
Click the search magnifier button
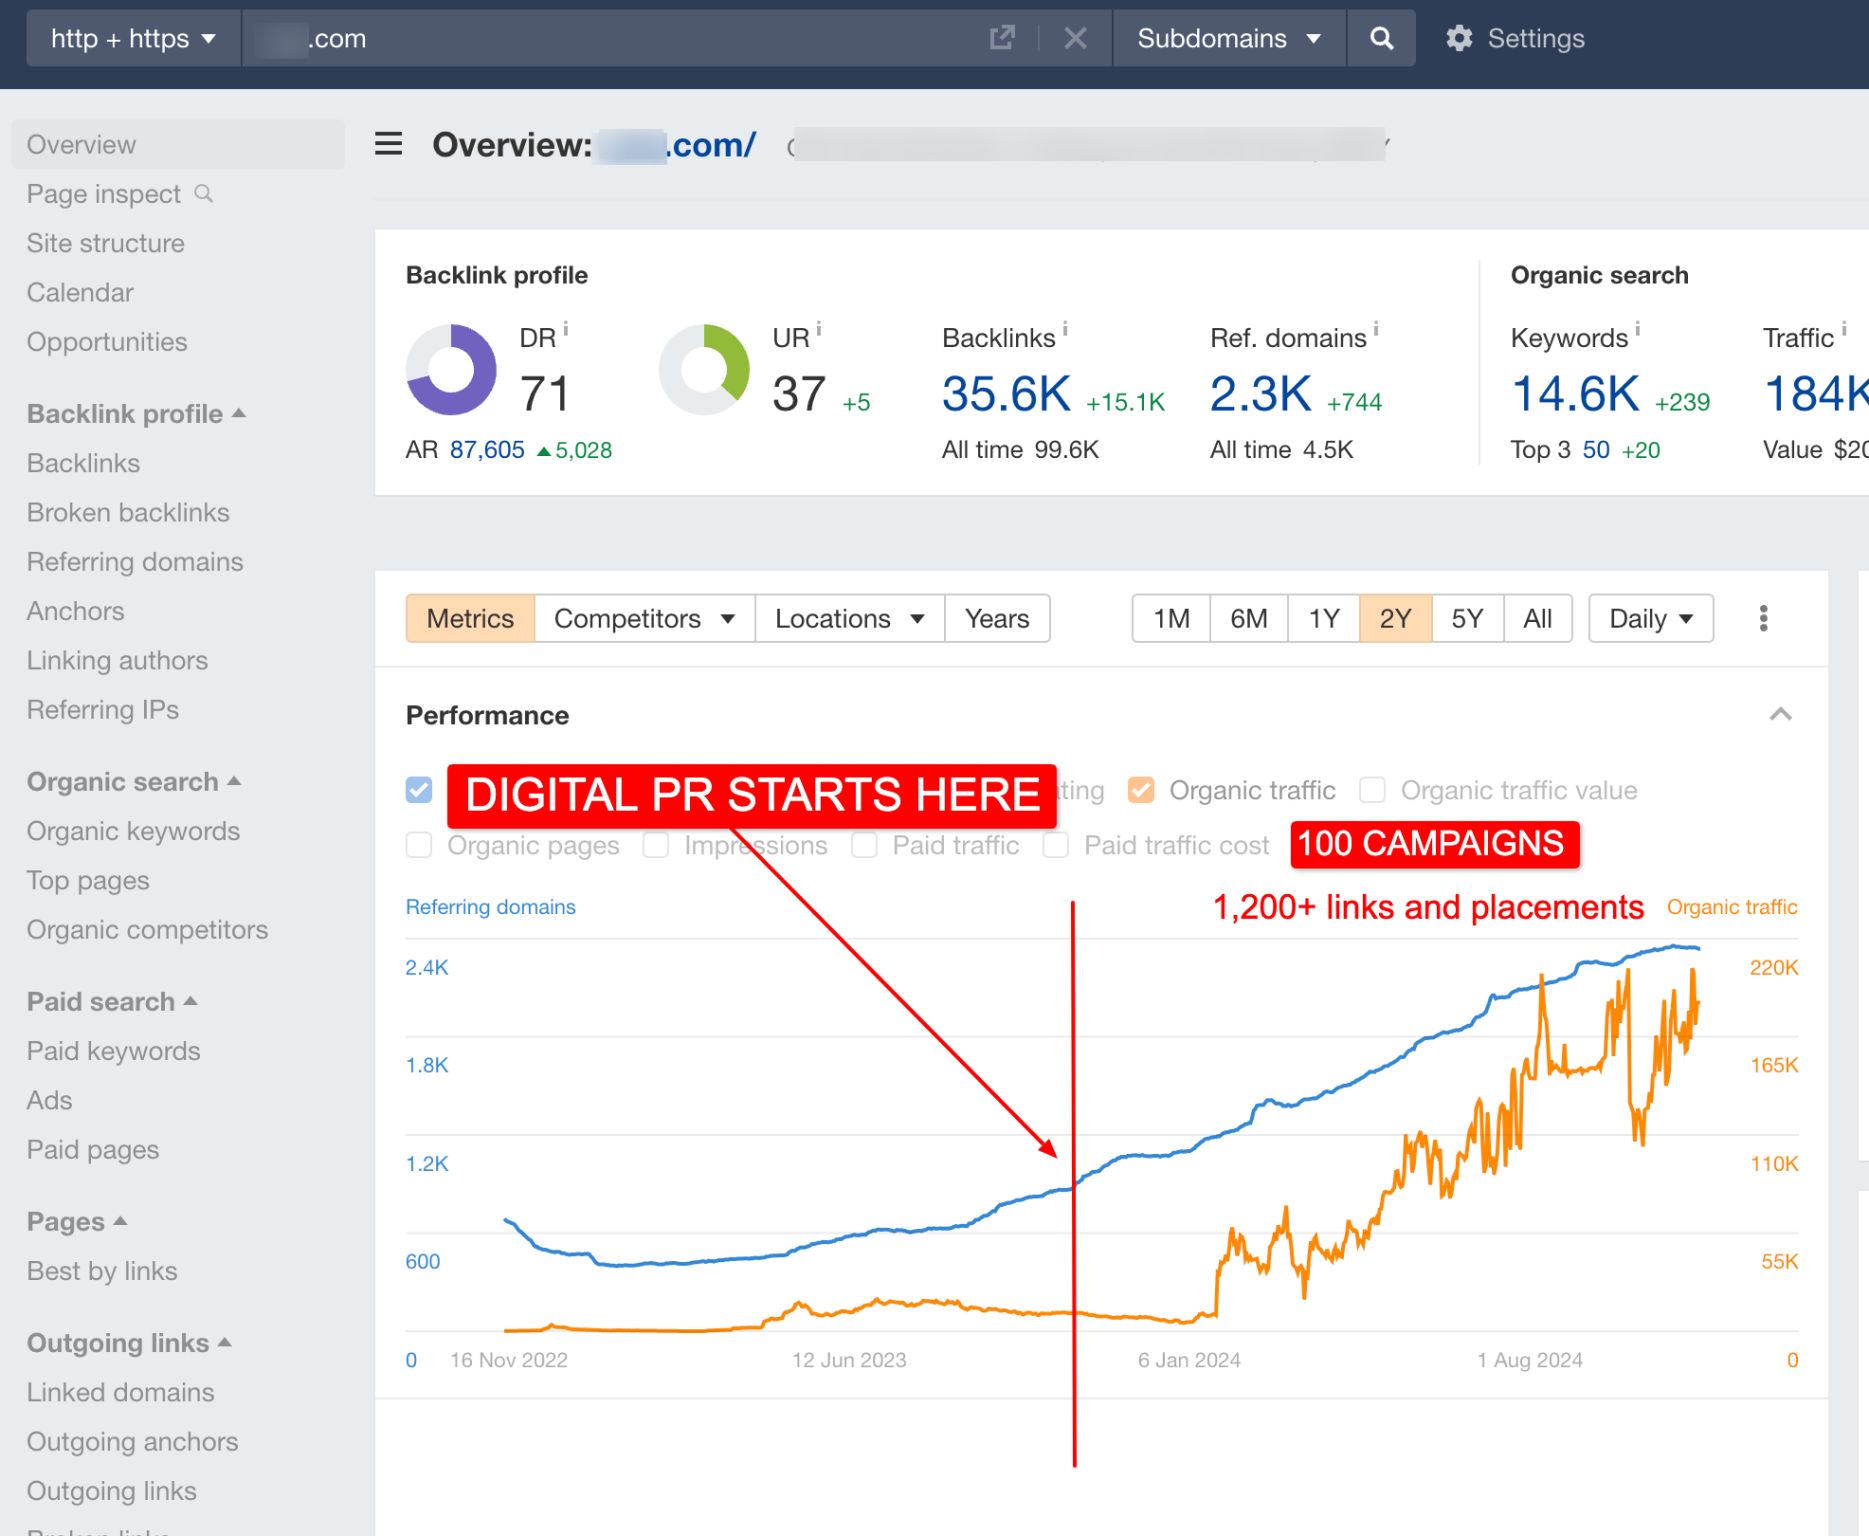tap(1381, 38)
